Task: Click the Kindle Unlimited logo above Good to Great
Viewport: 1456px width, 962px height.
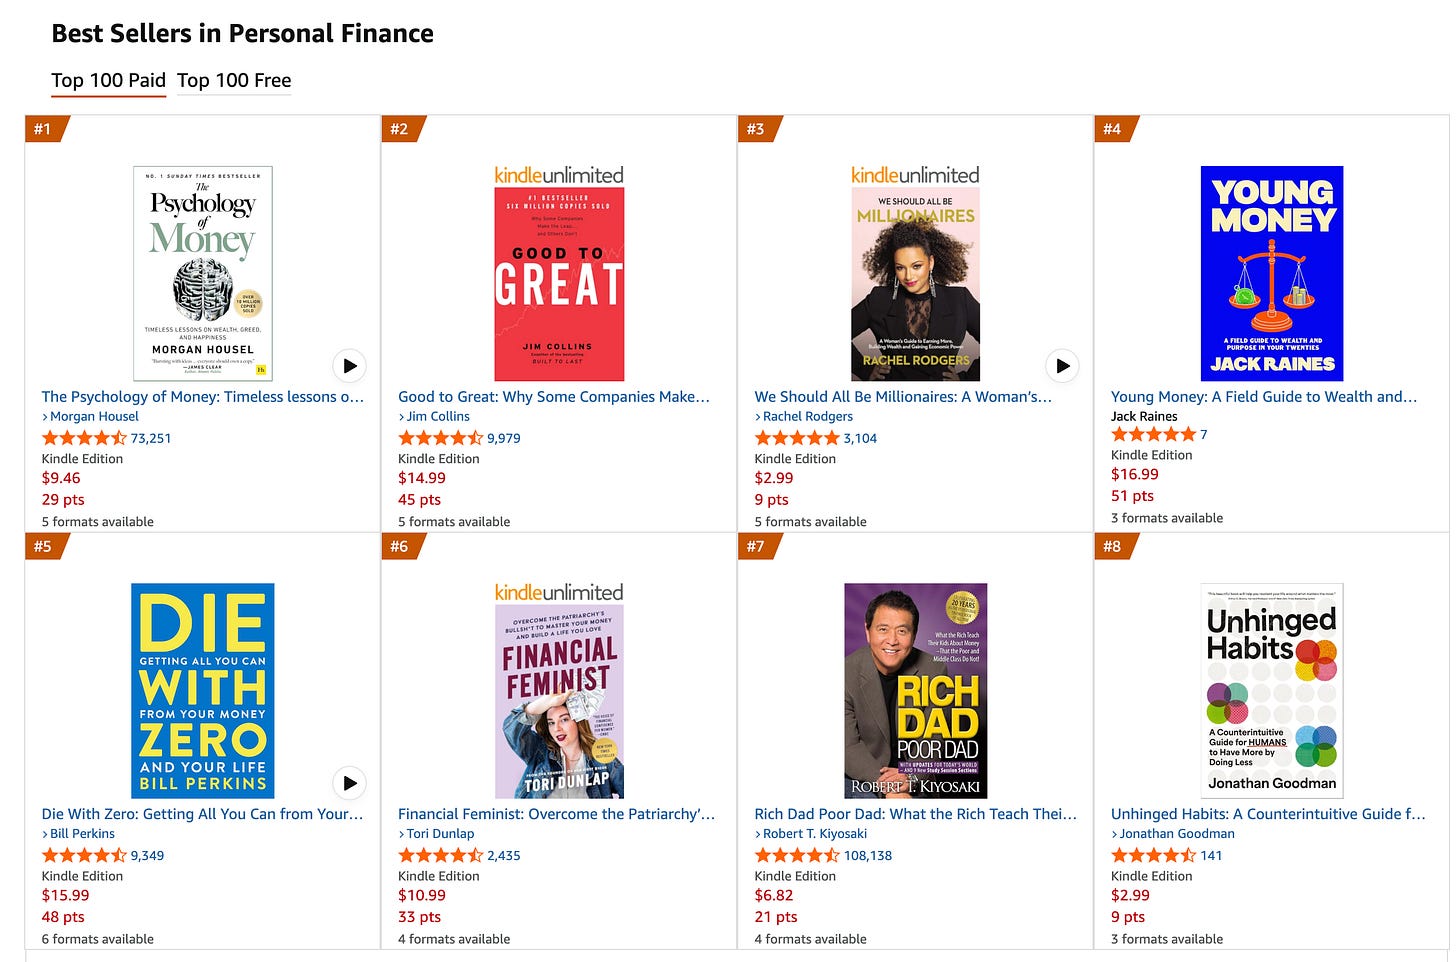Action: click(x=559, y=175)
